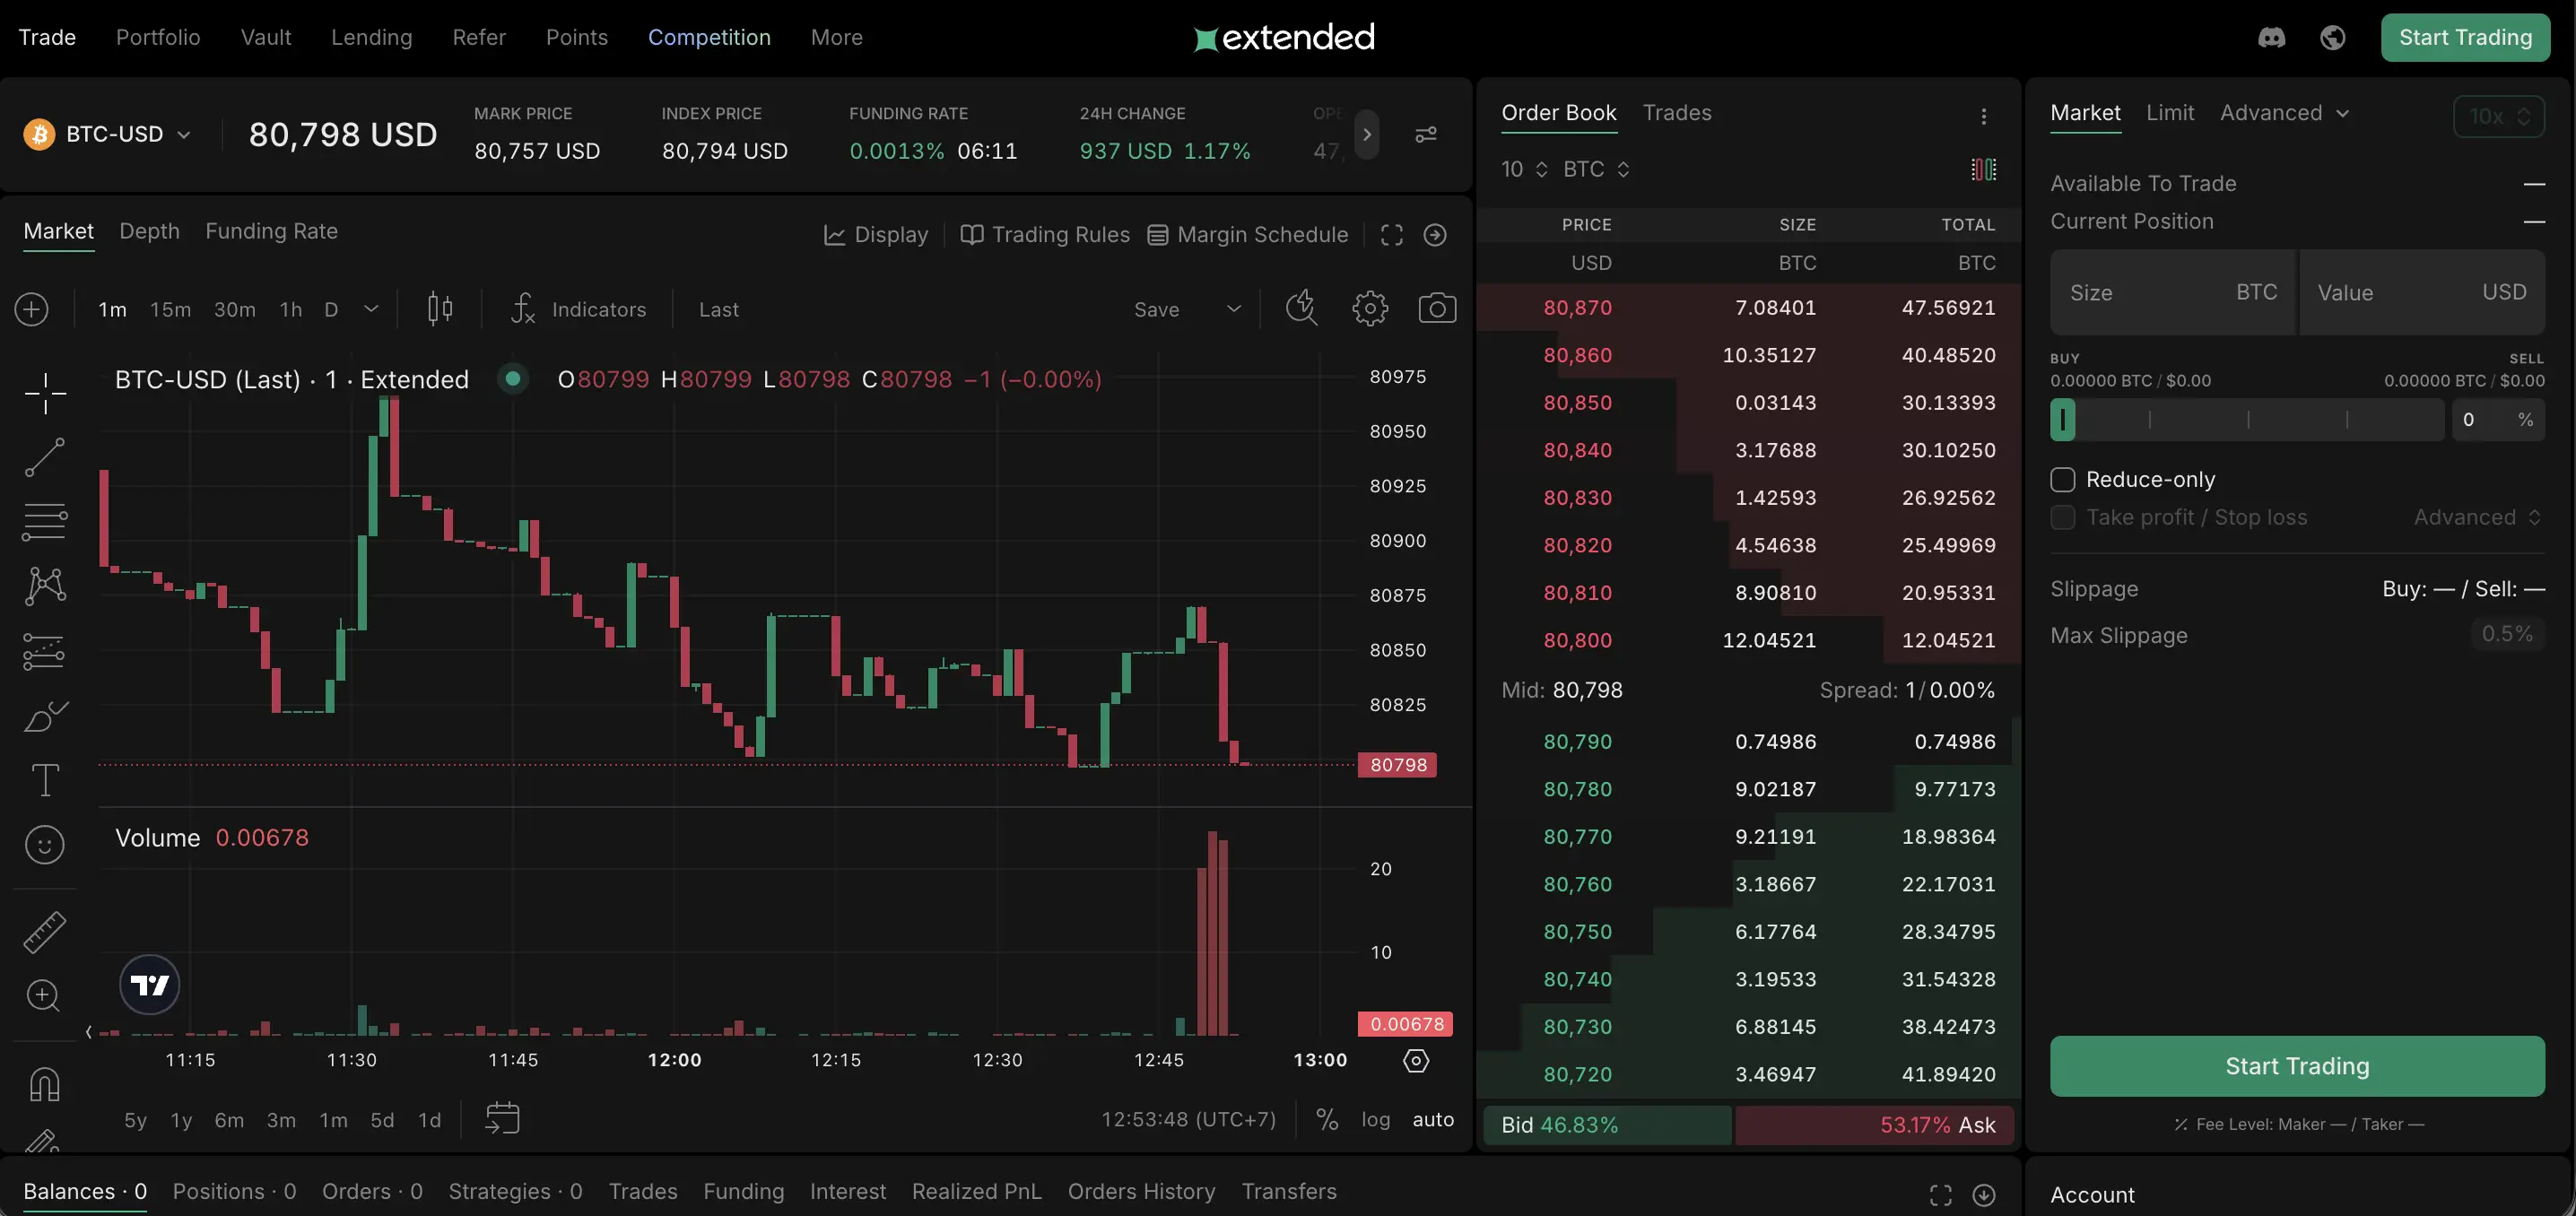The height and width of the screenshot is (1216, 2576).
Task: Open go to date calendar icon
Action: tap(502, 1118)
